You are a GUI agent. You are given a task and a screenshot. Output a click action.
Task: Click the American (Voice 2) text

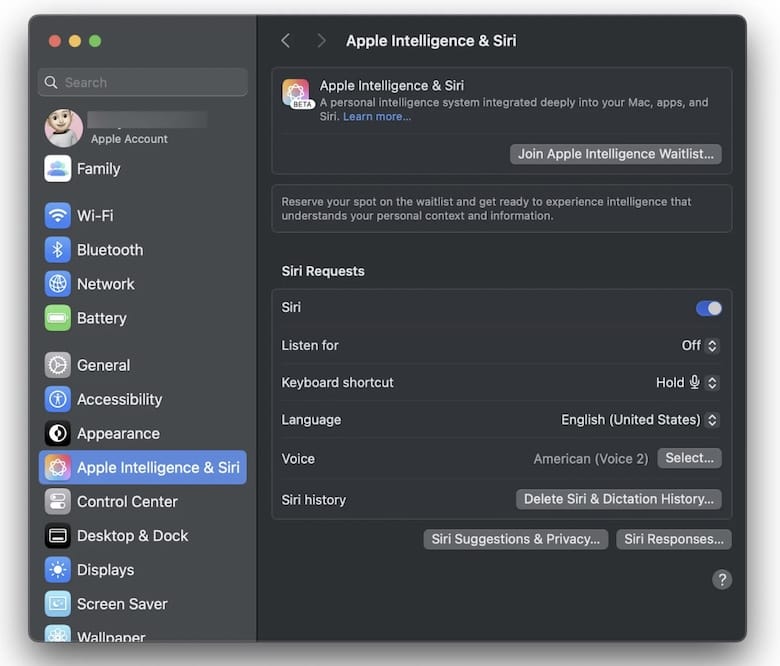(x=591, y=459)
